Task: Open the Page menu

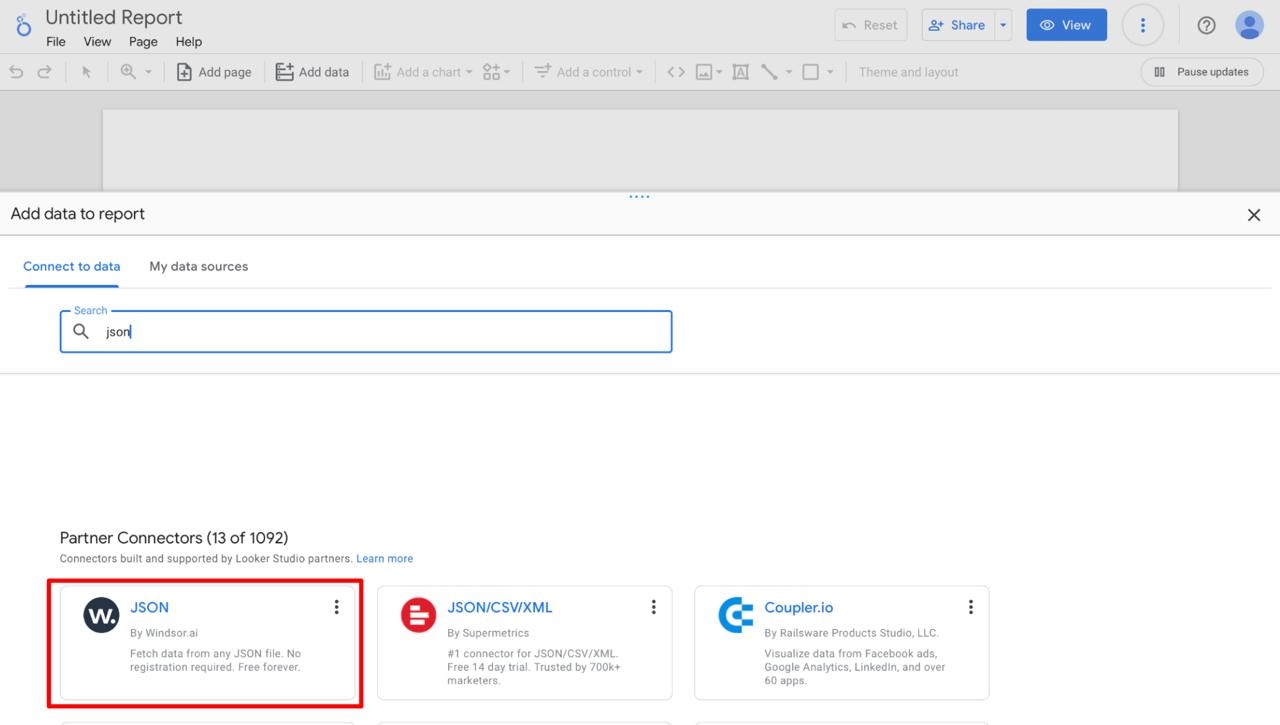Action: coord(143,42)
